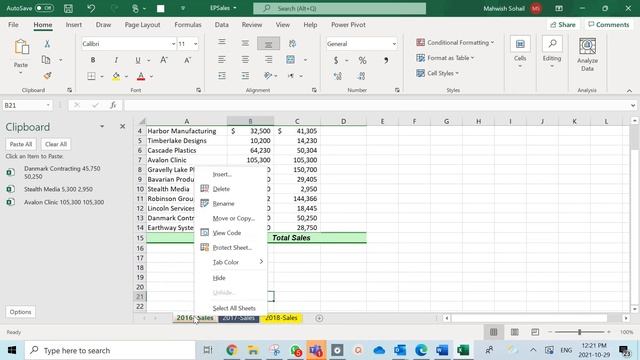Insert a function with fx icon

[x=113, y=105]
